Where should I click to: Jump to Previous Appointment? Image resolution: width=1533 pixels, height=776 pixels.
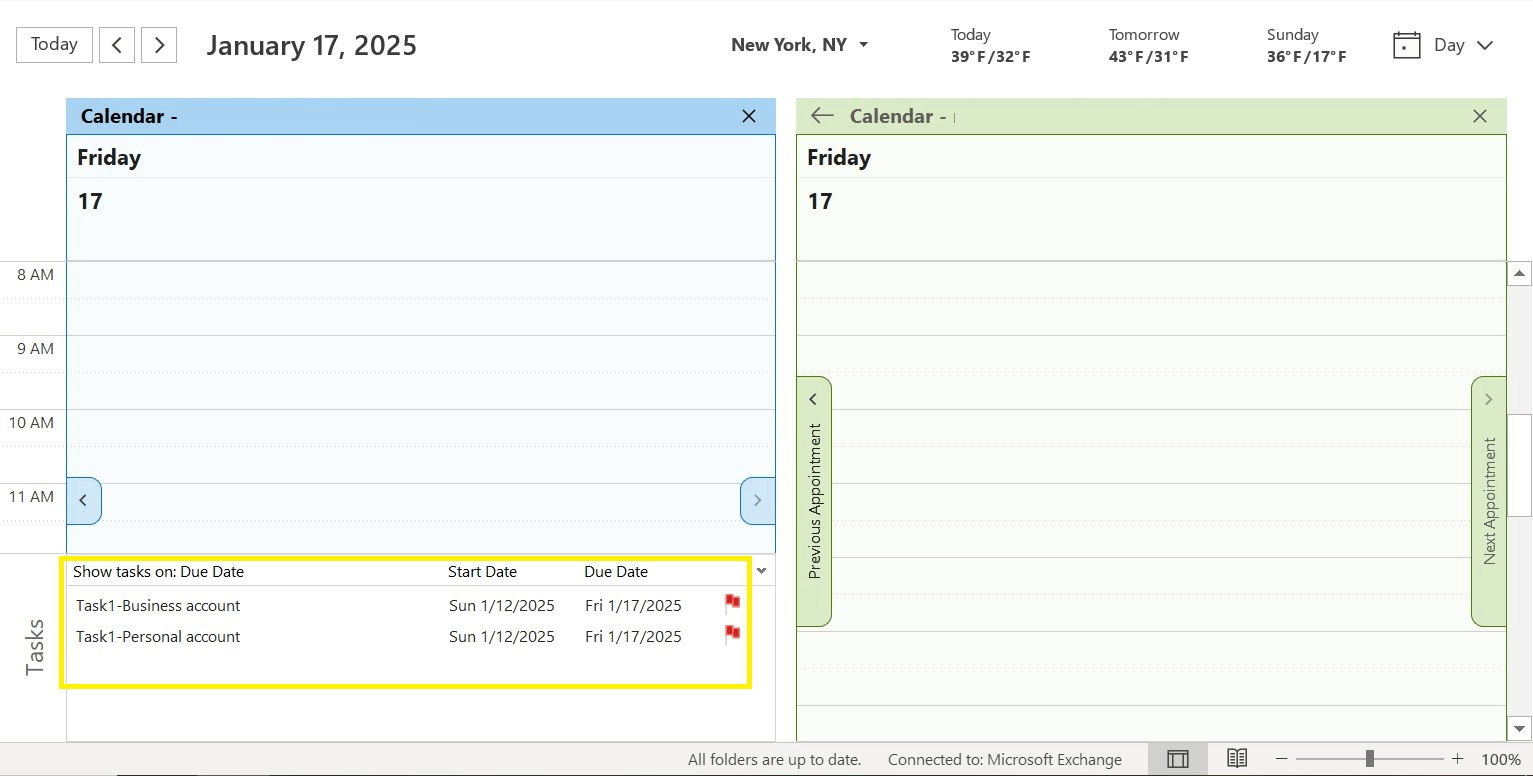[813, 500]
